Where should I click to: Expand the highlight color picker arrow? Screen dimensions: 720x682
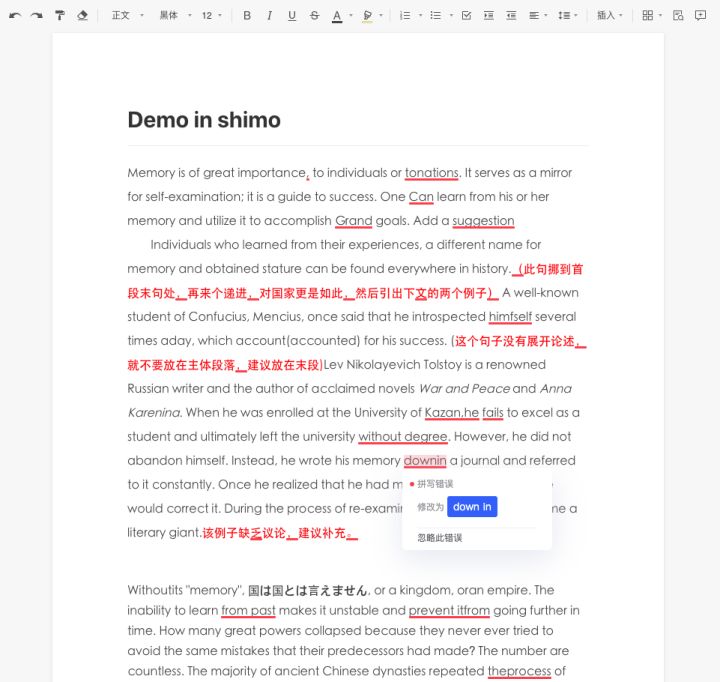(381, 16)
